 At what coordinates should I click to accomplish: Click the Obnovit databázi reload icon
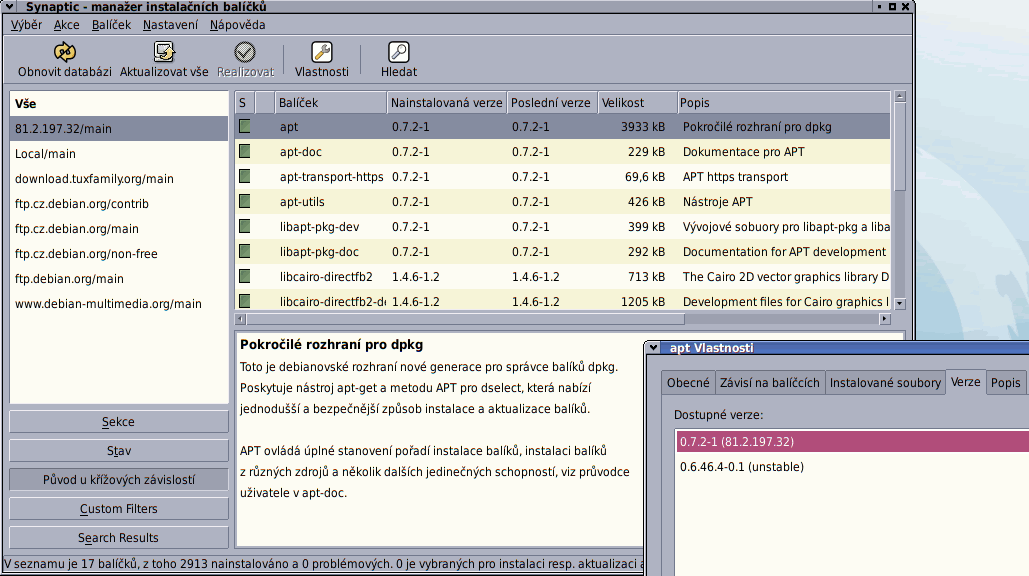click(64, 52)
